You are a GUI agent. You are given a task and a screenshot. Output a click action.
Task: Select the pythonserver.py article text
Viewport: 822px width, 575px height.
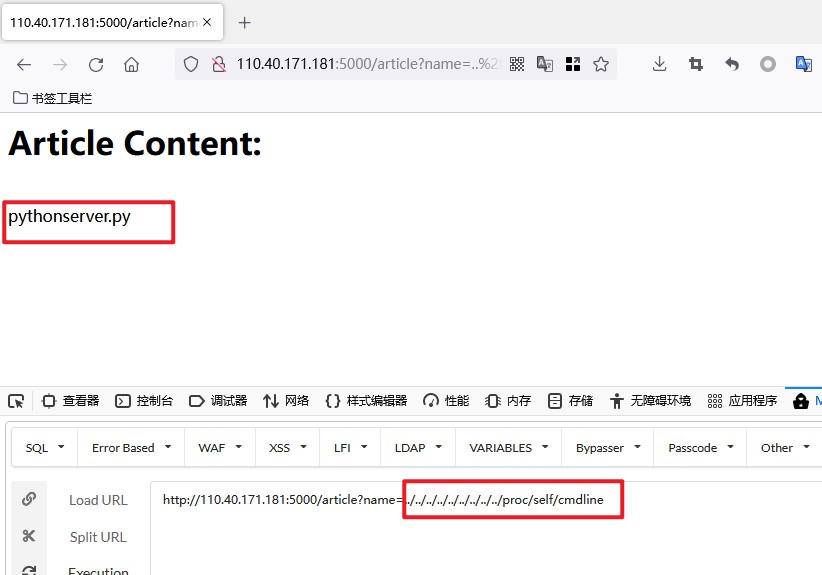69,216
